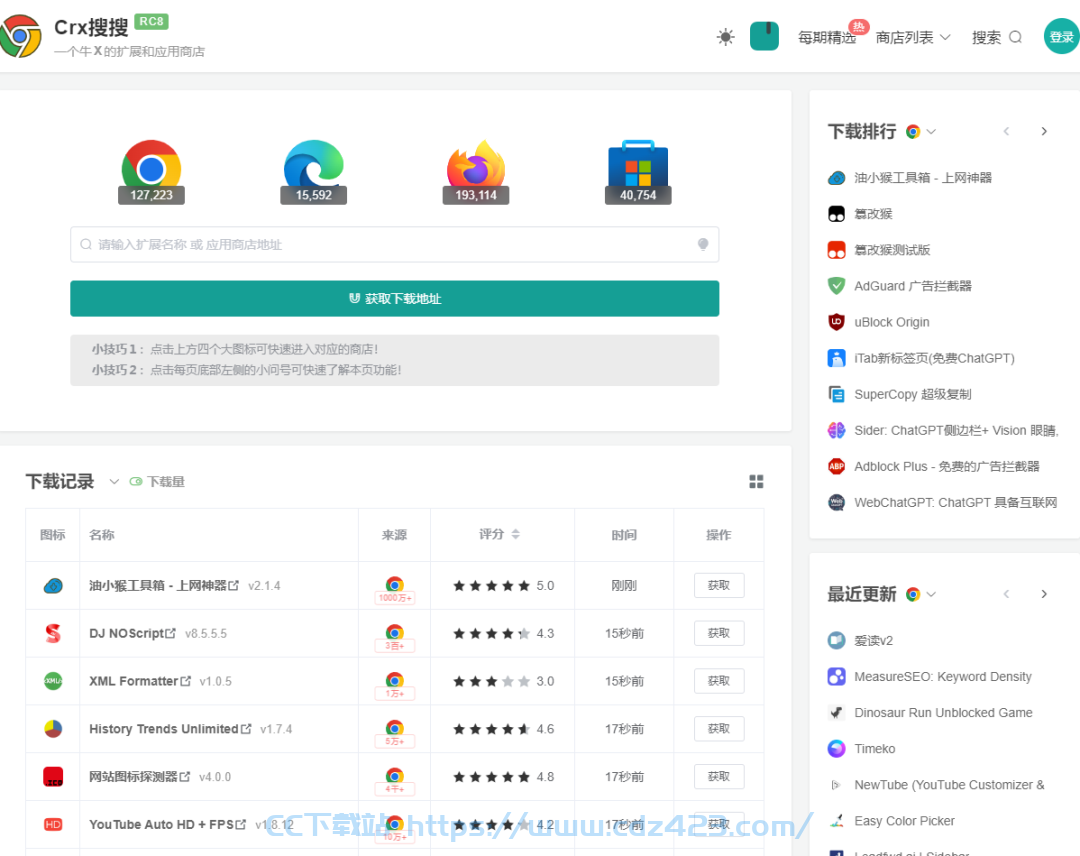Screen dimensions: 1080x856
Task: Click 获取 button for DJ NOScript row
Action: 718,633
